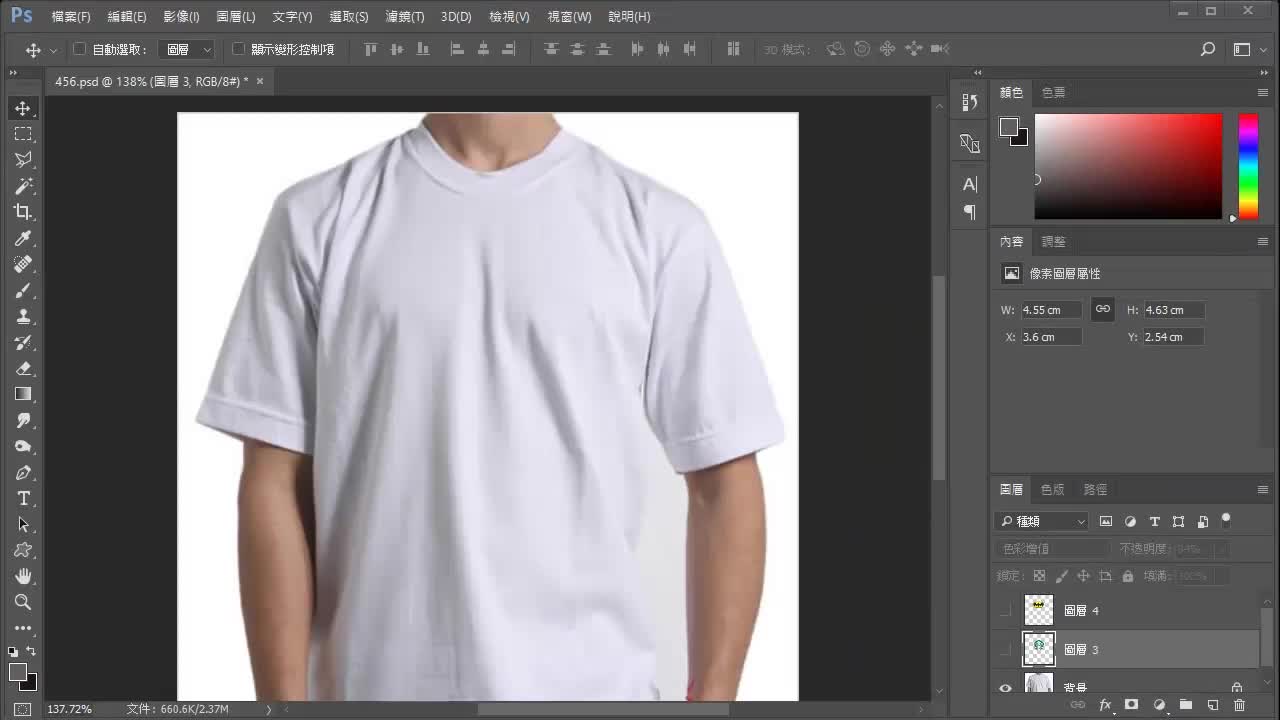
Task: Open the edit toolbar ellipsis menu
Action: click(x=23, y=628)
